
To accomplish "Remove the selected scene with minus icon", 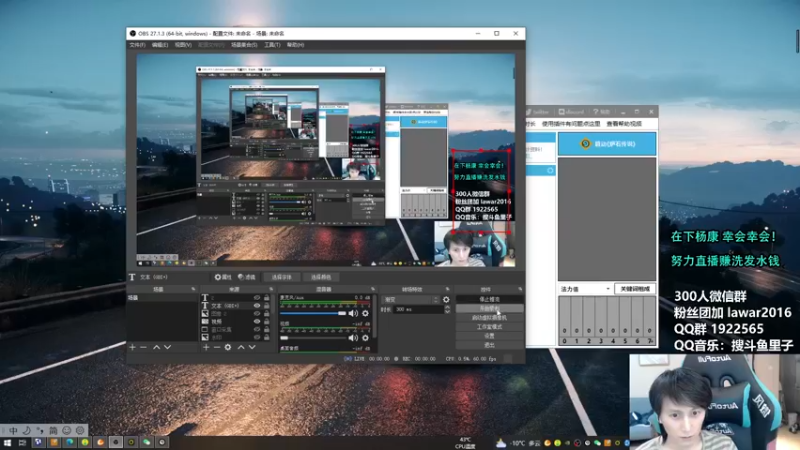I will 143,347.
